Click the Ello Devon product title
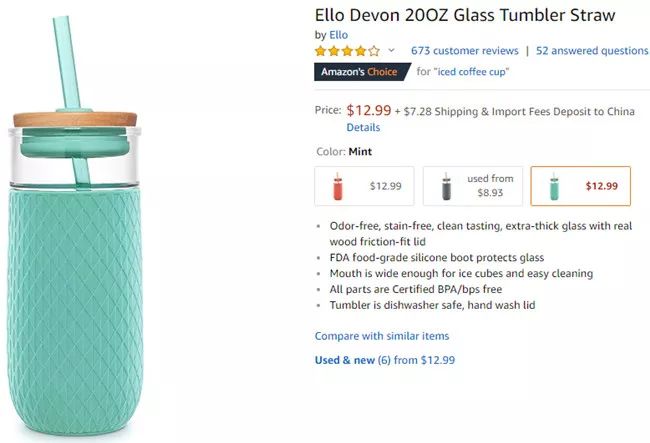This screenshot has height=443, width=650. [x=464, y=15]
